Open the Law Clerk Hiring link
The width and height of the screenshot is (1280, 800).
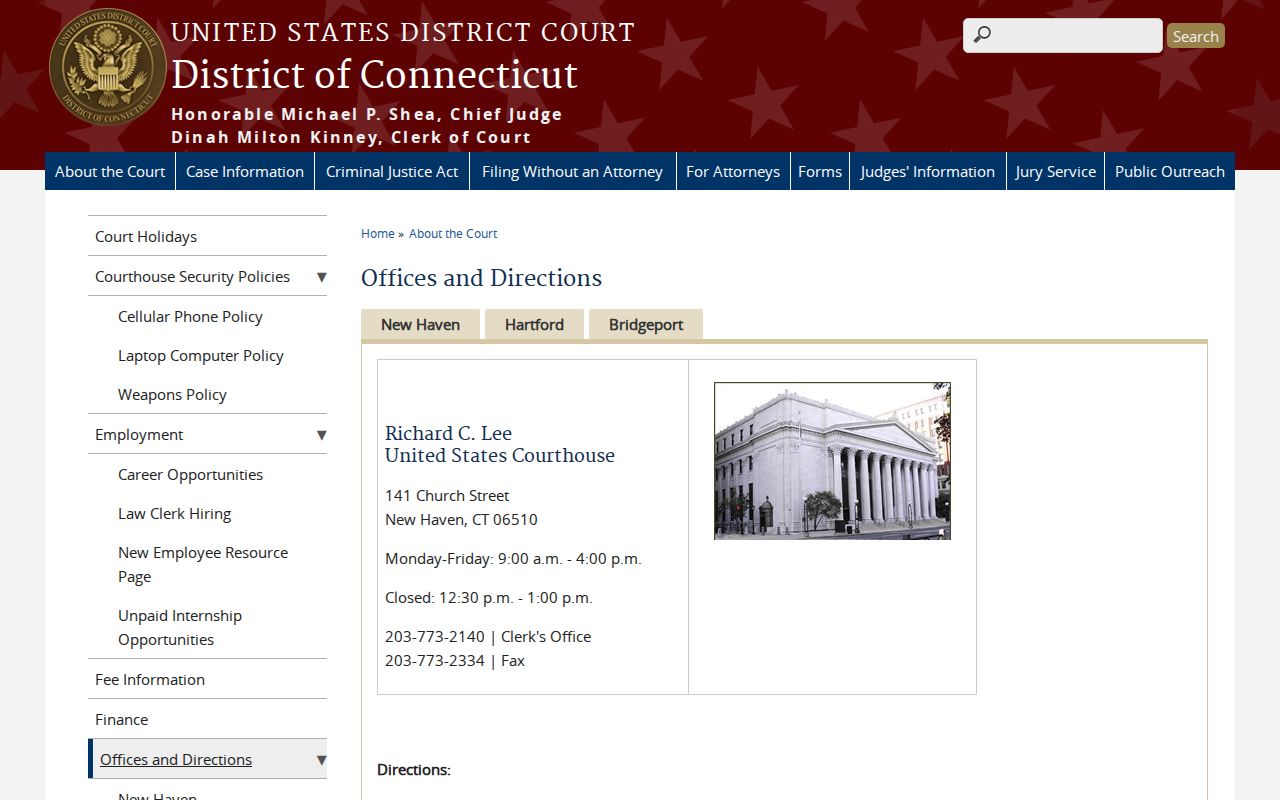click(174, 513)
